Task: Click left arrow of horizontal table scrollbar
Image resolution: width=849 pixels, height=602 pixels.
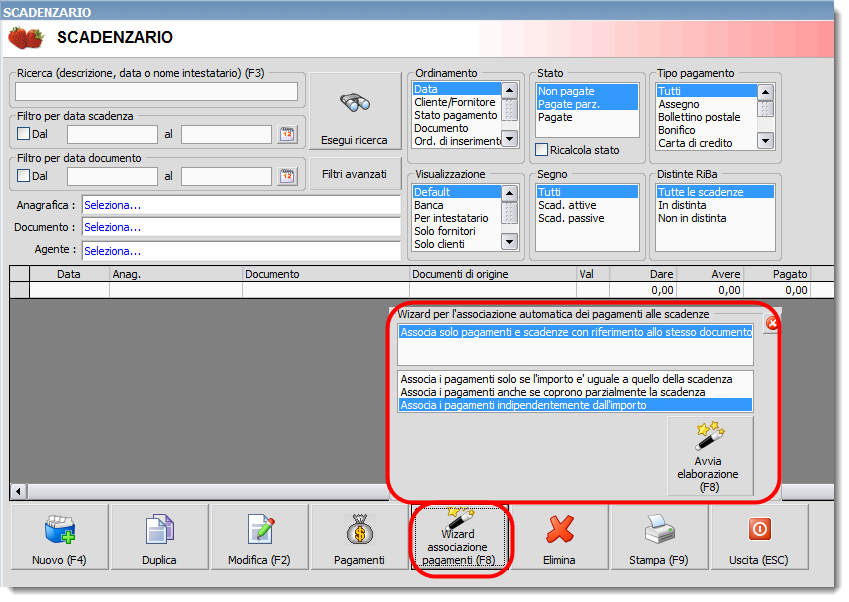Action: coord(18,492)
